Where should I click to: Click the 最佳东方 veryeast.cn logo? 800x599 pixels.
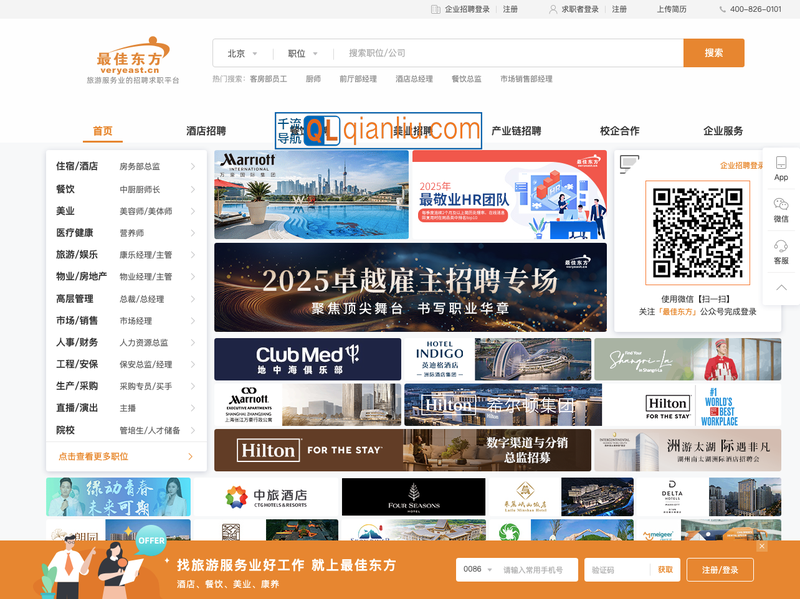[132, 59]
